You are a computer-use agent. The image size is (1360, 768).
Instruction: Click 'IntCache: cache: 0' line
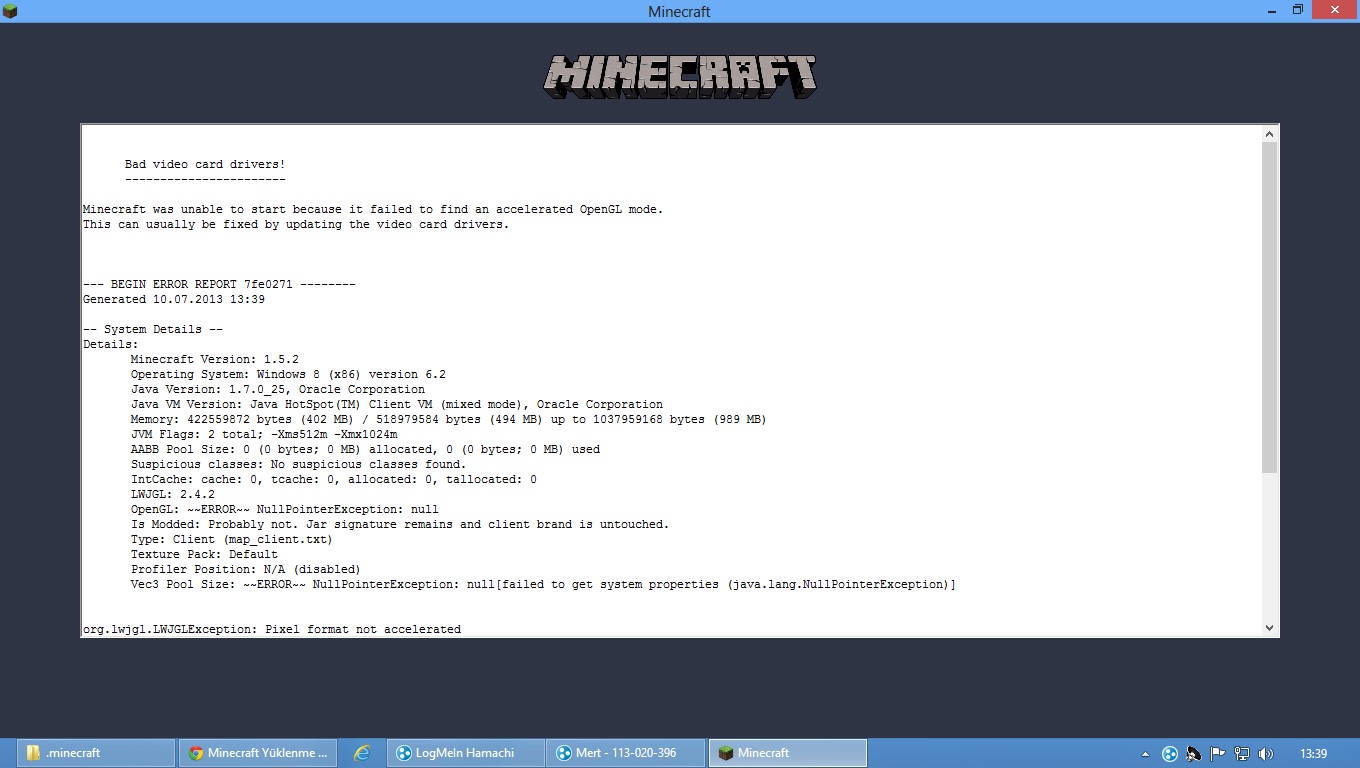[334, 479]
